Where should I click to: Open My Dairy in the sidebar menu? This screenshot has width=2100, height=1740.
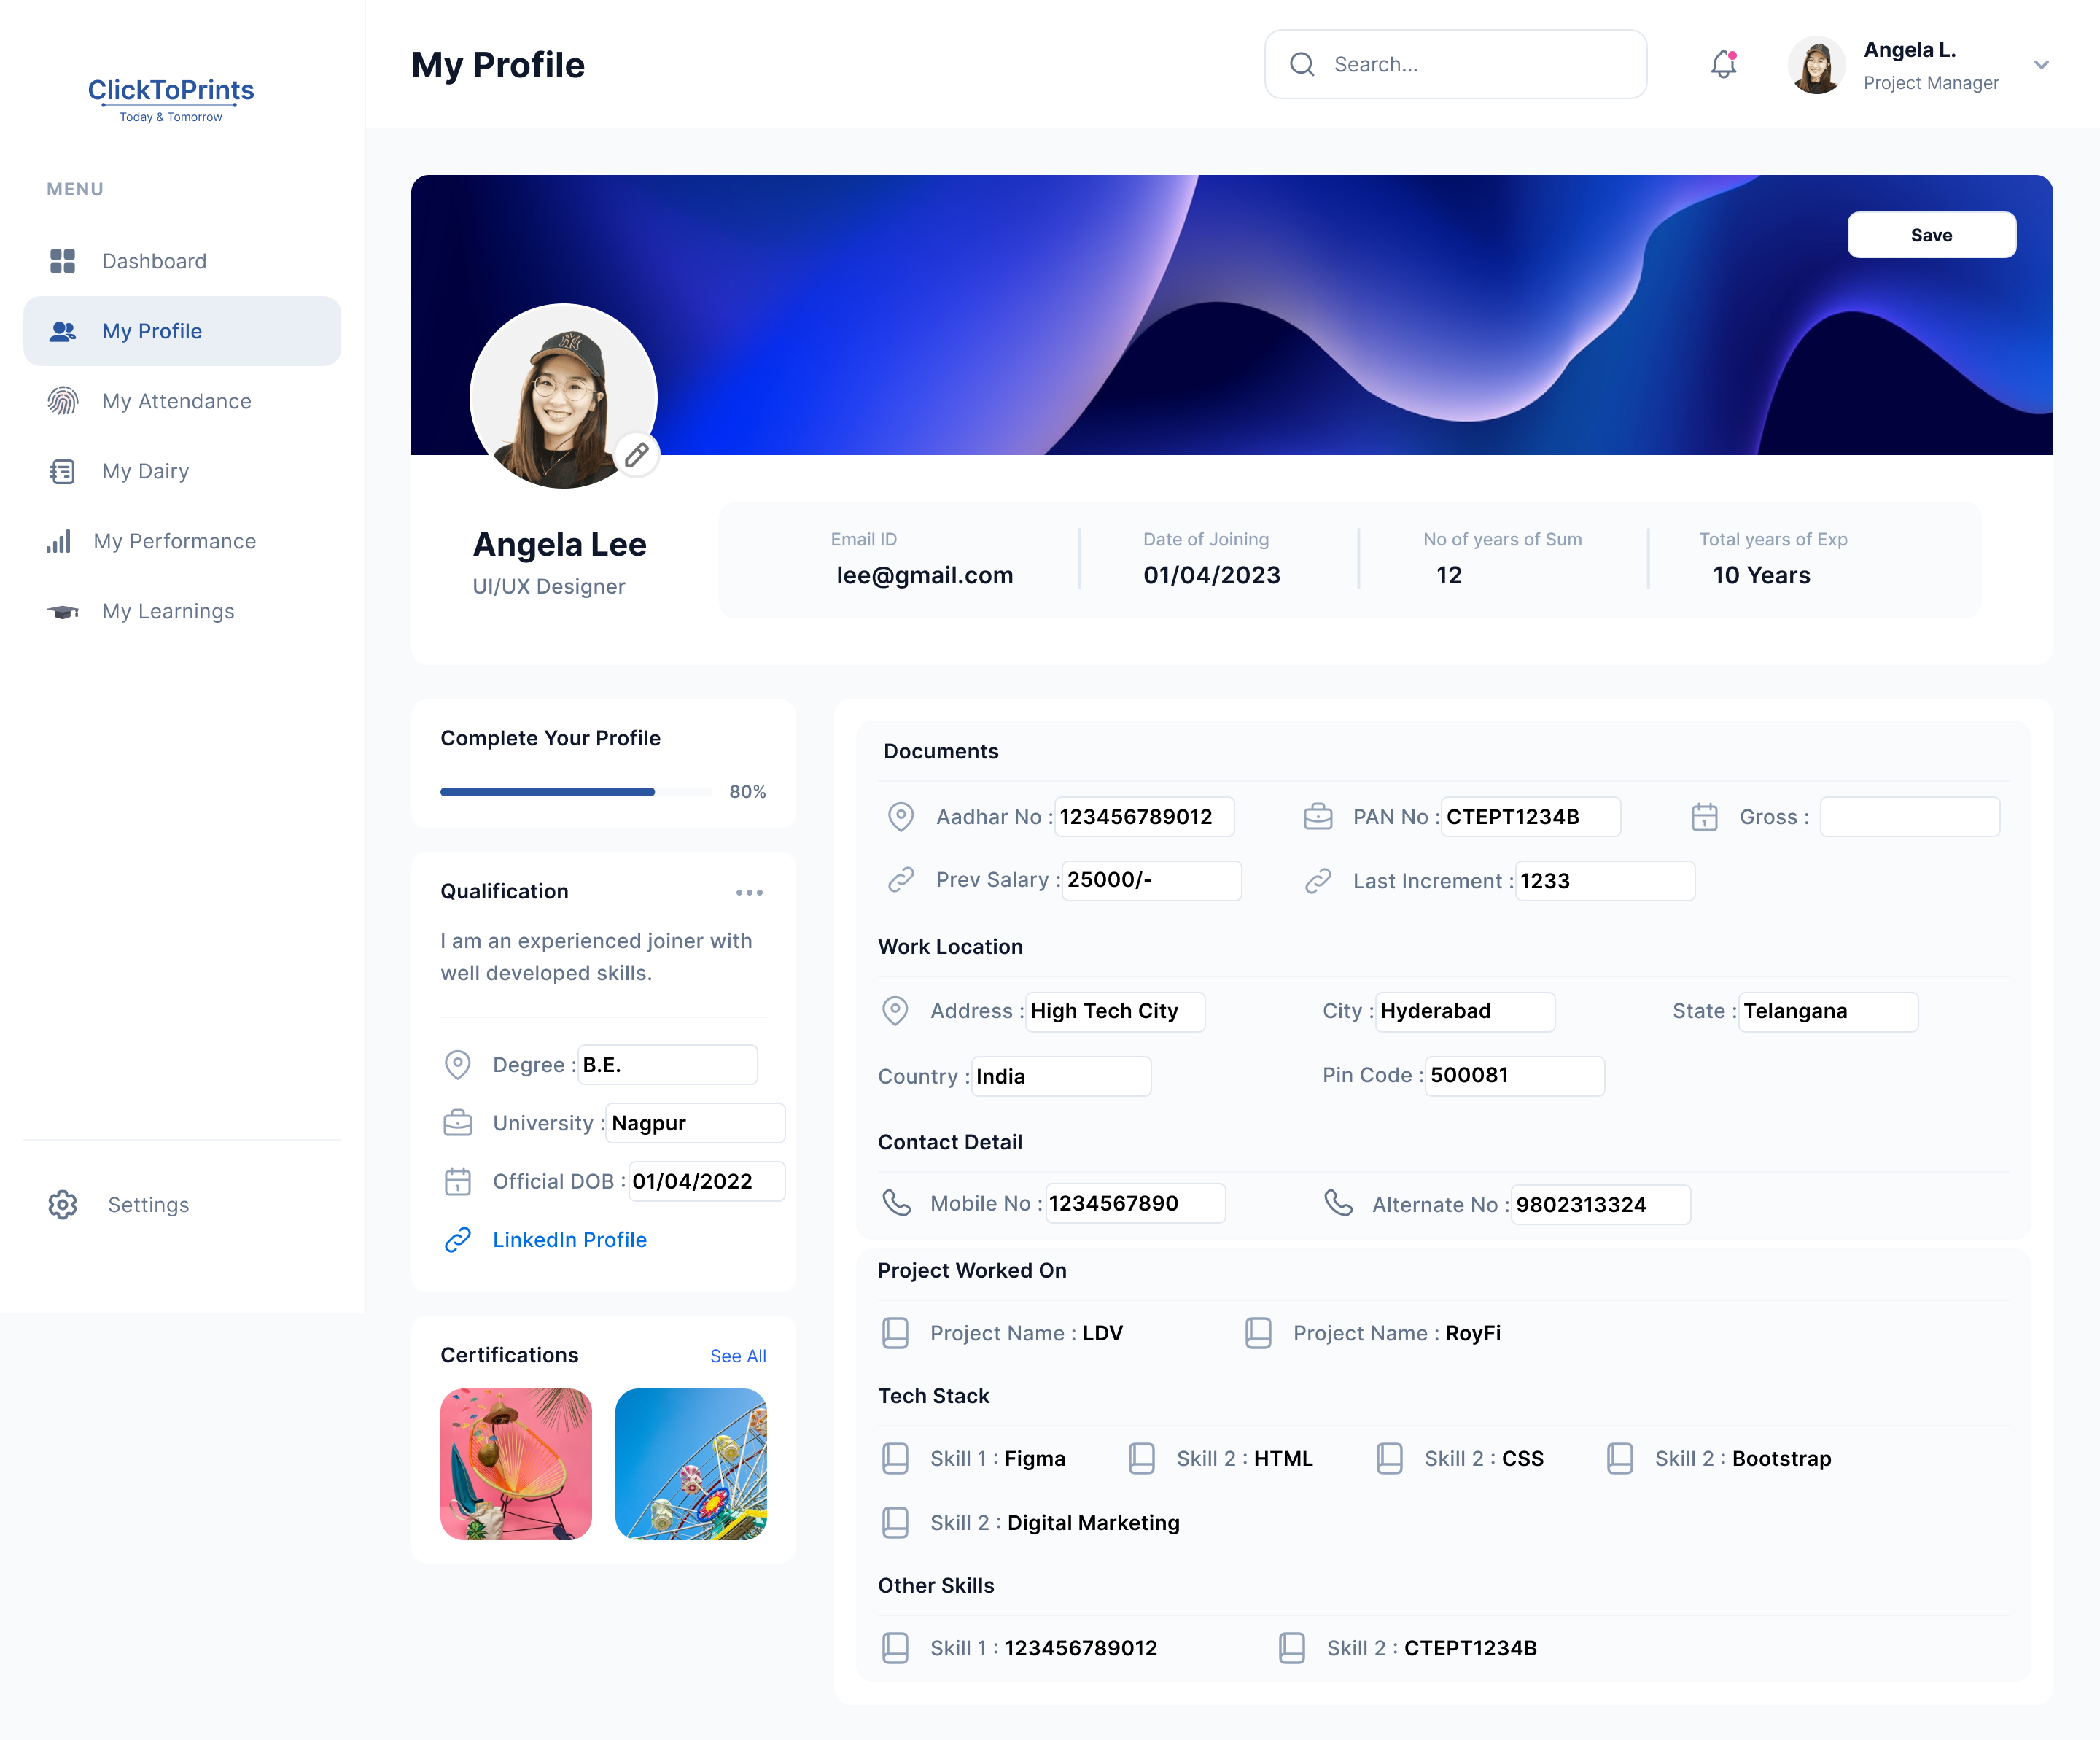tap(146, 471)
